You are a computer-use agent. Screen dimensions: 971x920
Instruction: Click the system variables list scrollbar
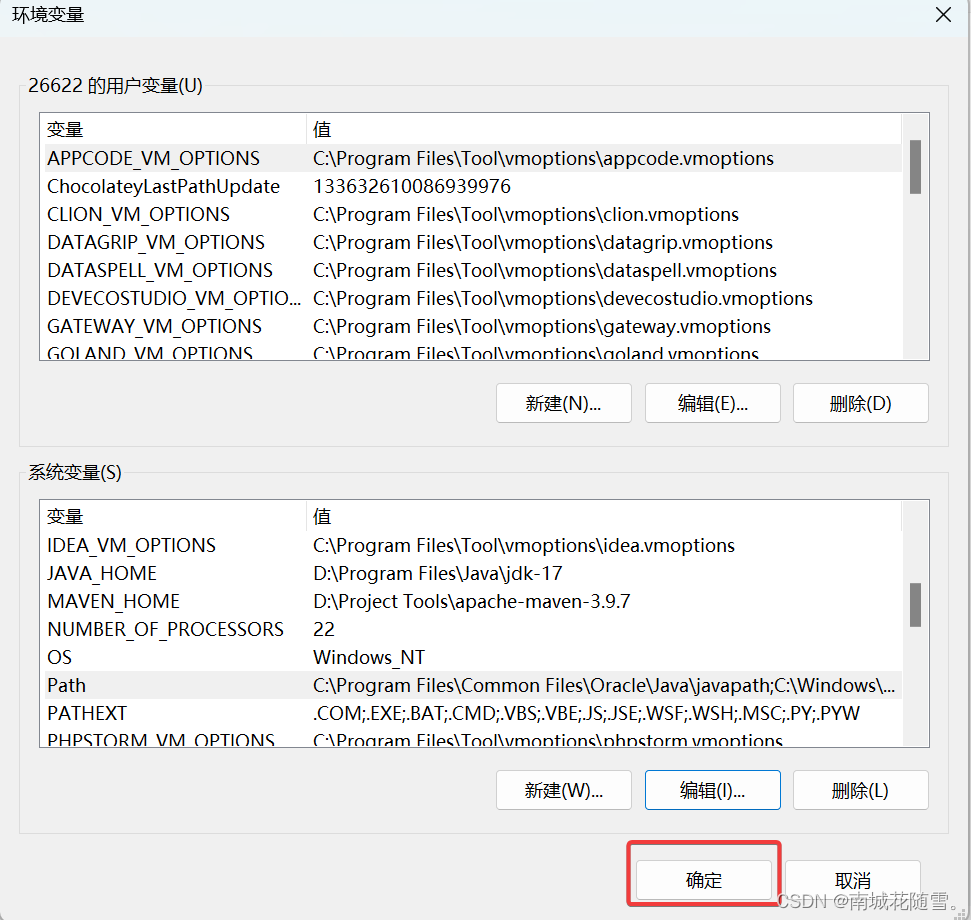point(914,605)
